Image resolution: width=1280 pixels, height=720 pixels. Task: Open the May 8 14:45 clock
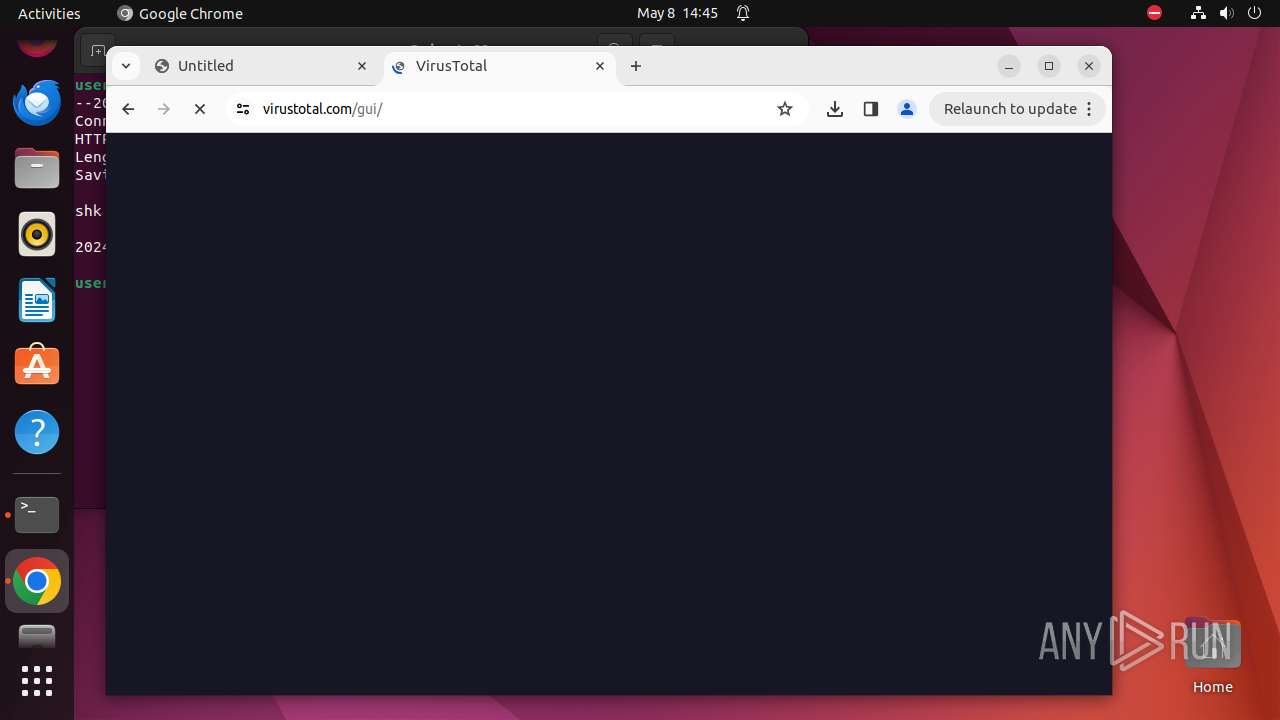[677, 13]
